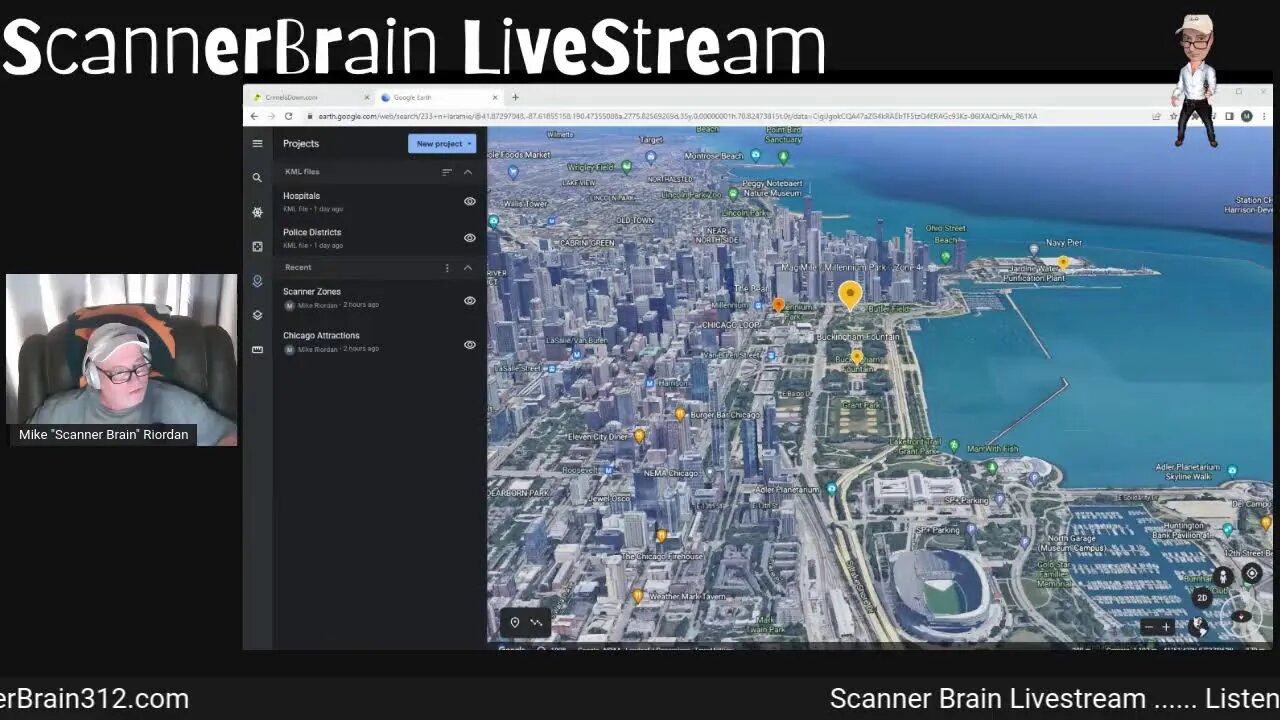Click the OLD TOWN neighborhood label
The height and width of the screenshot is (720, 1280).
(635, 220)
